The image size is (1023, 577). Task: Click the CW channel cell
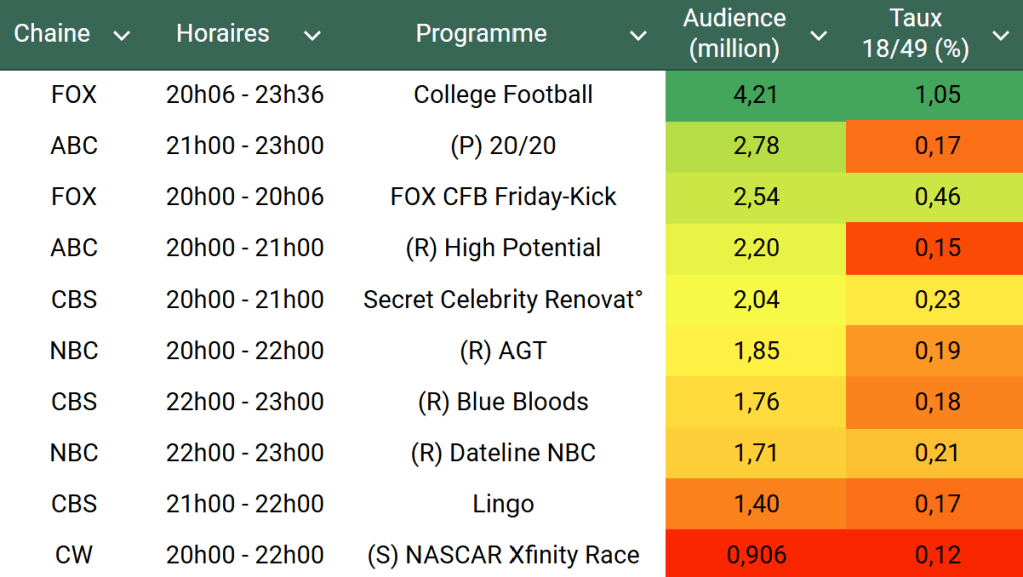click(74, 554)
